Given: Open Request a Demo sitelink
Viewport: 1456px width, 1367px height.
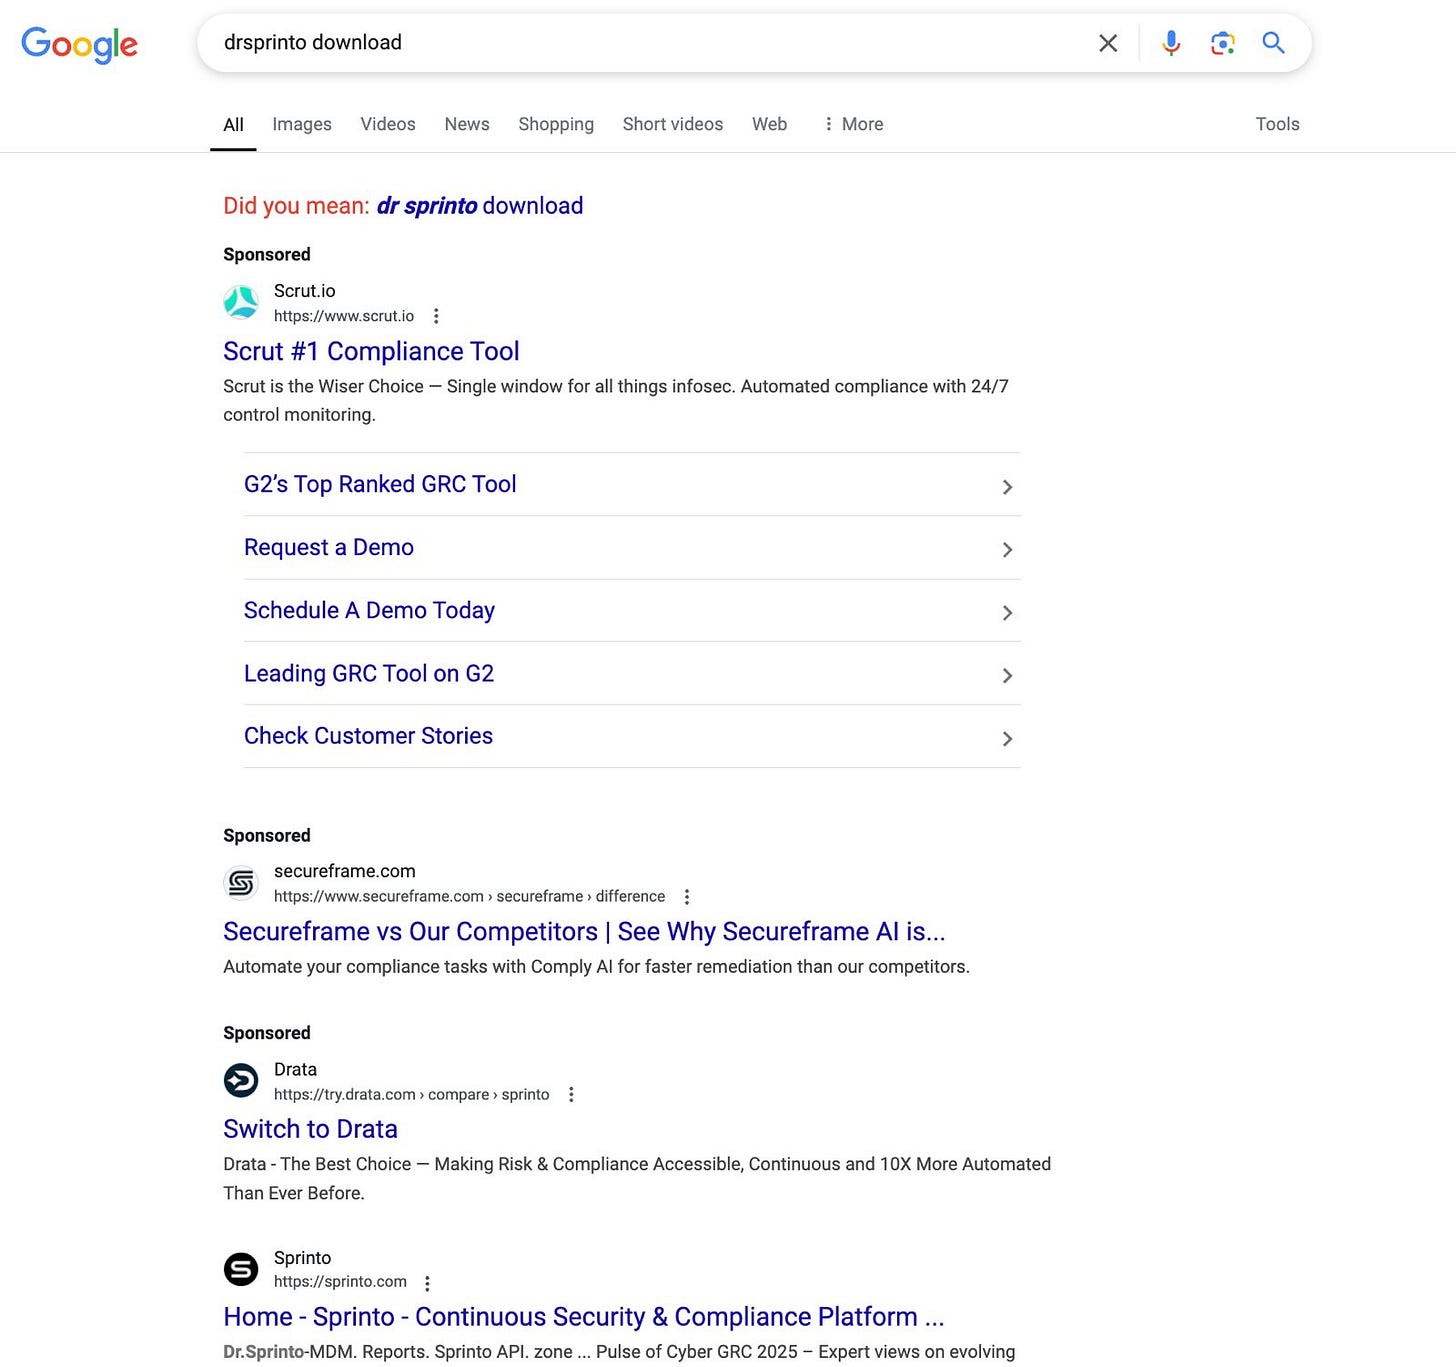Looking at the screenshot, I should point(329,547).
